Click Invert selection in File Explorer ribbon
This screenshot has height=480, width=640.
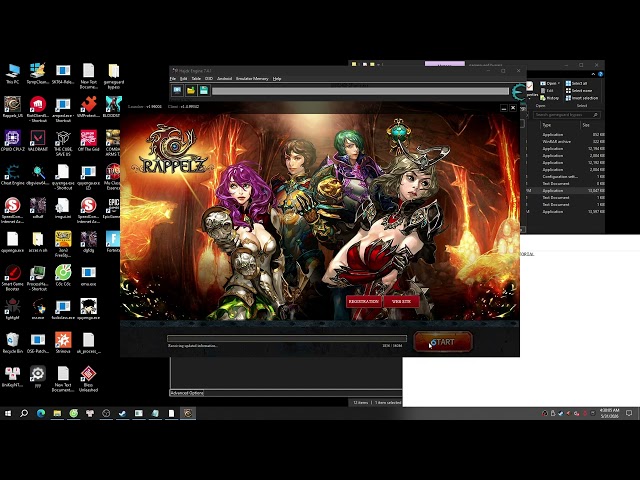tap(582, 98)
